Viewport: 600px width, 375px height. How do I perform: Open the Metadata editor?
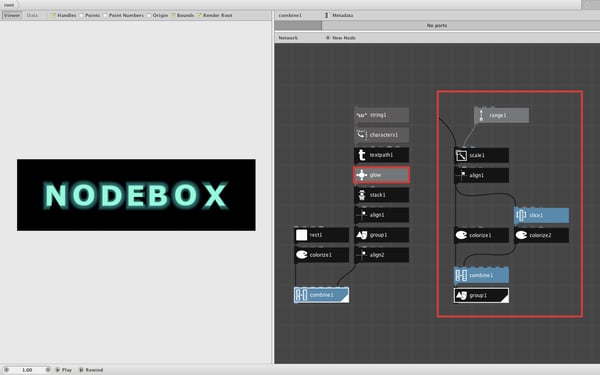point(339,15)
